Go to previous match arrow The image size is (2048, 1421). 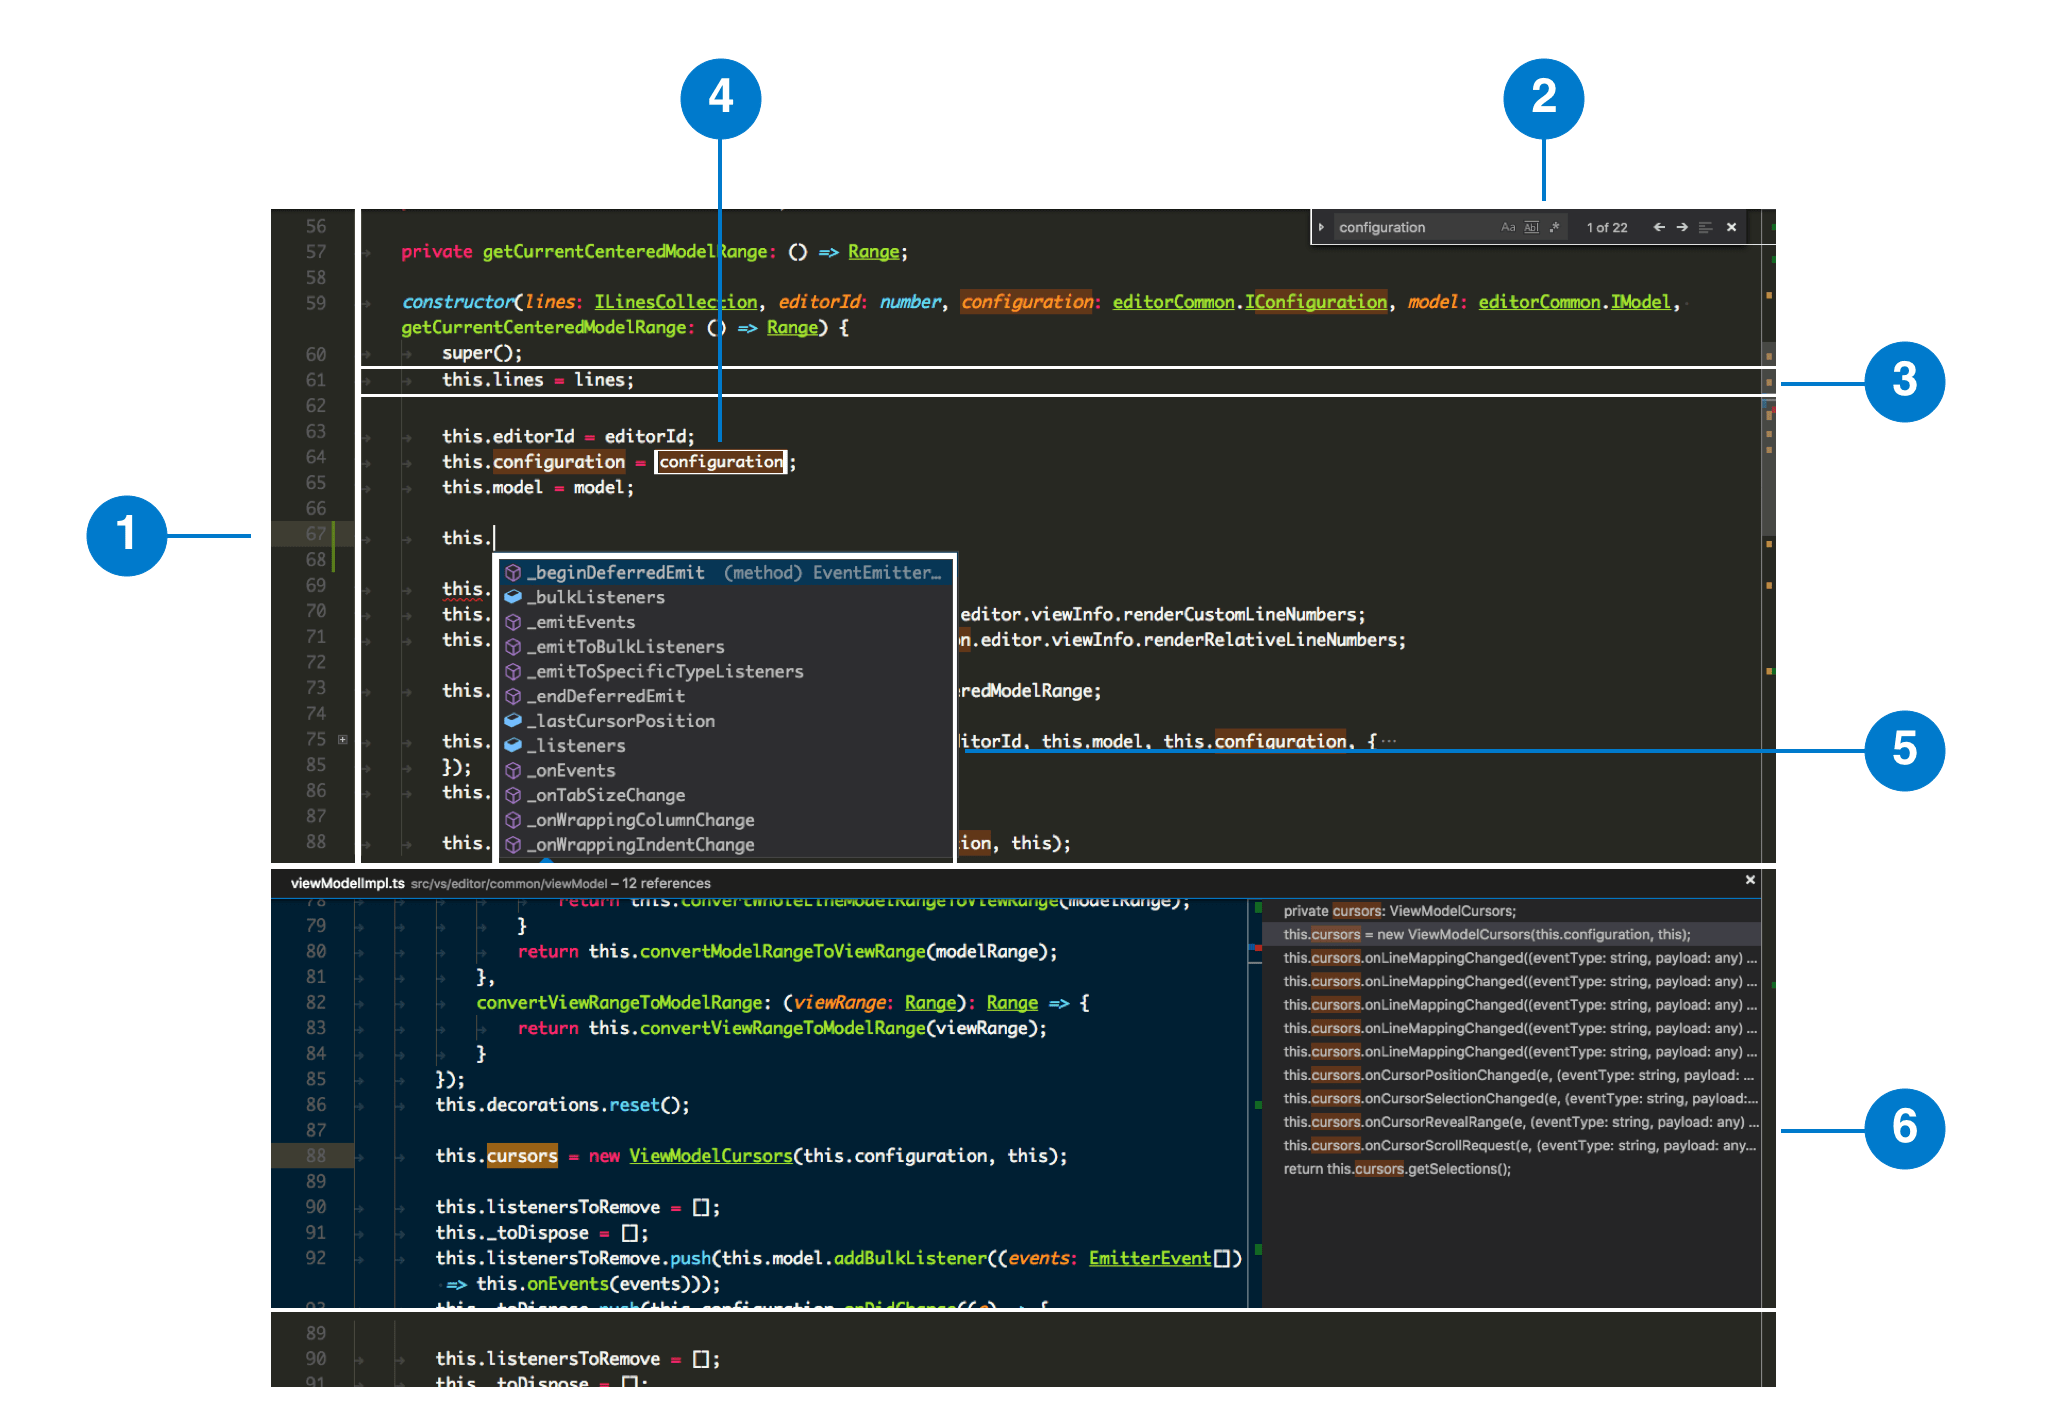coord(1659,228)
